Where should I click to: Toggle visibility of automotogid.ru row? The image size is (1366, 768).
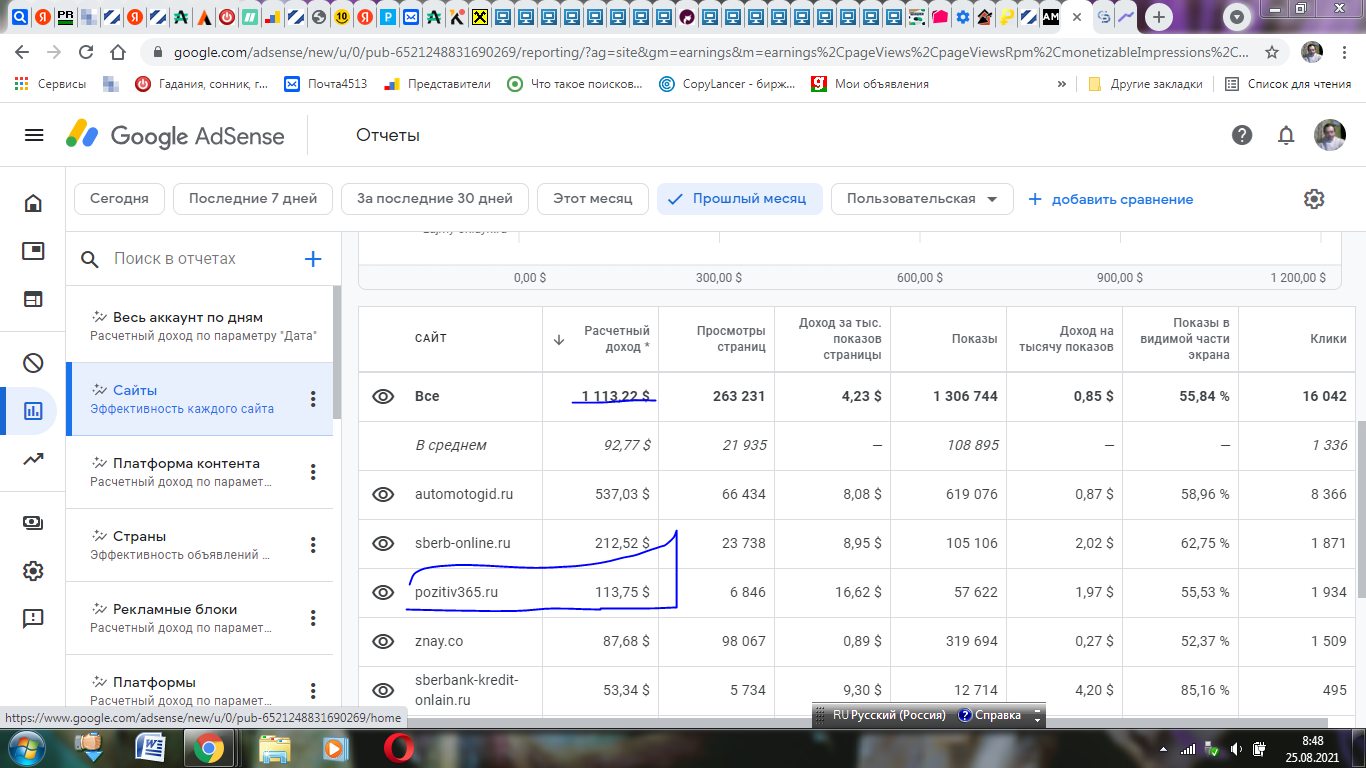coord(383,494)
